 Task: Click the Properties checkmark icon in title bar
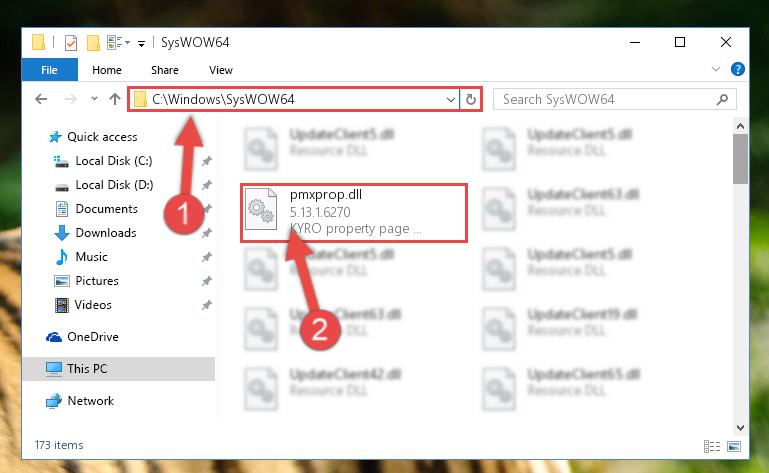(71, 43)
